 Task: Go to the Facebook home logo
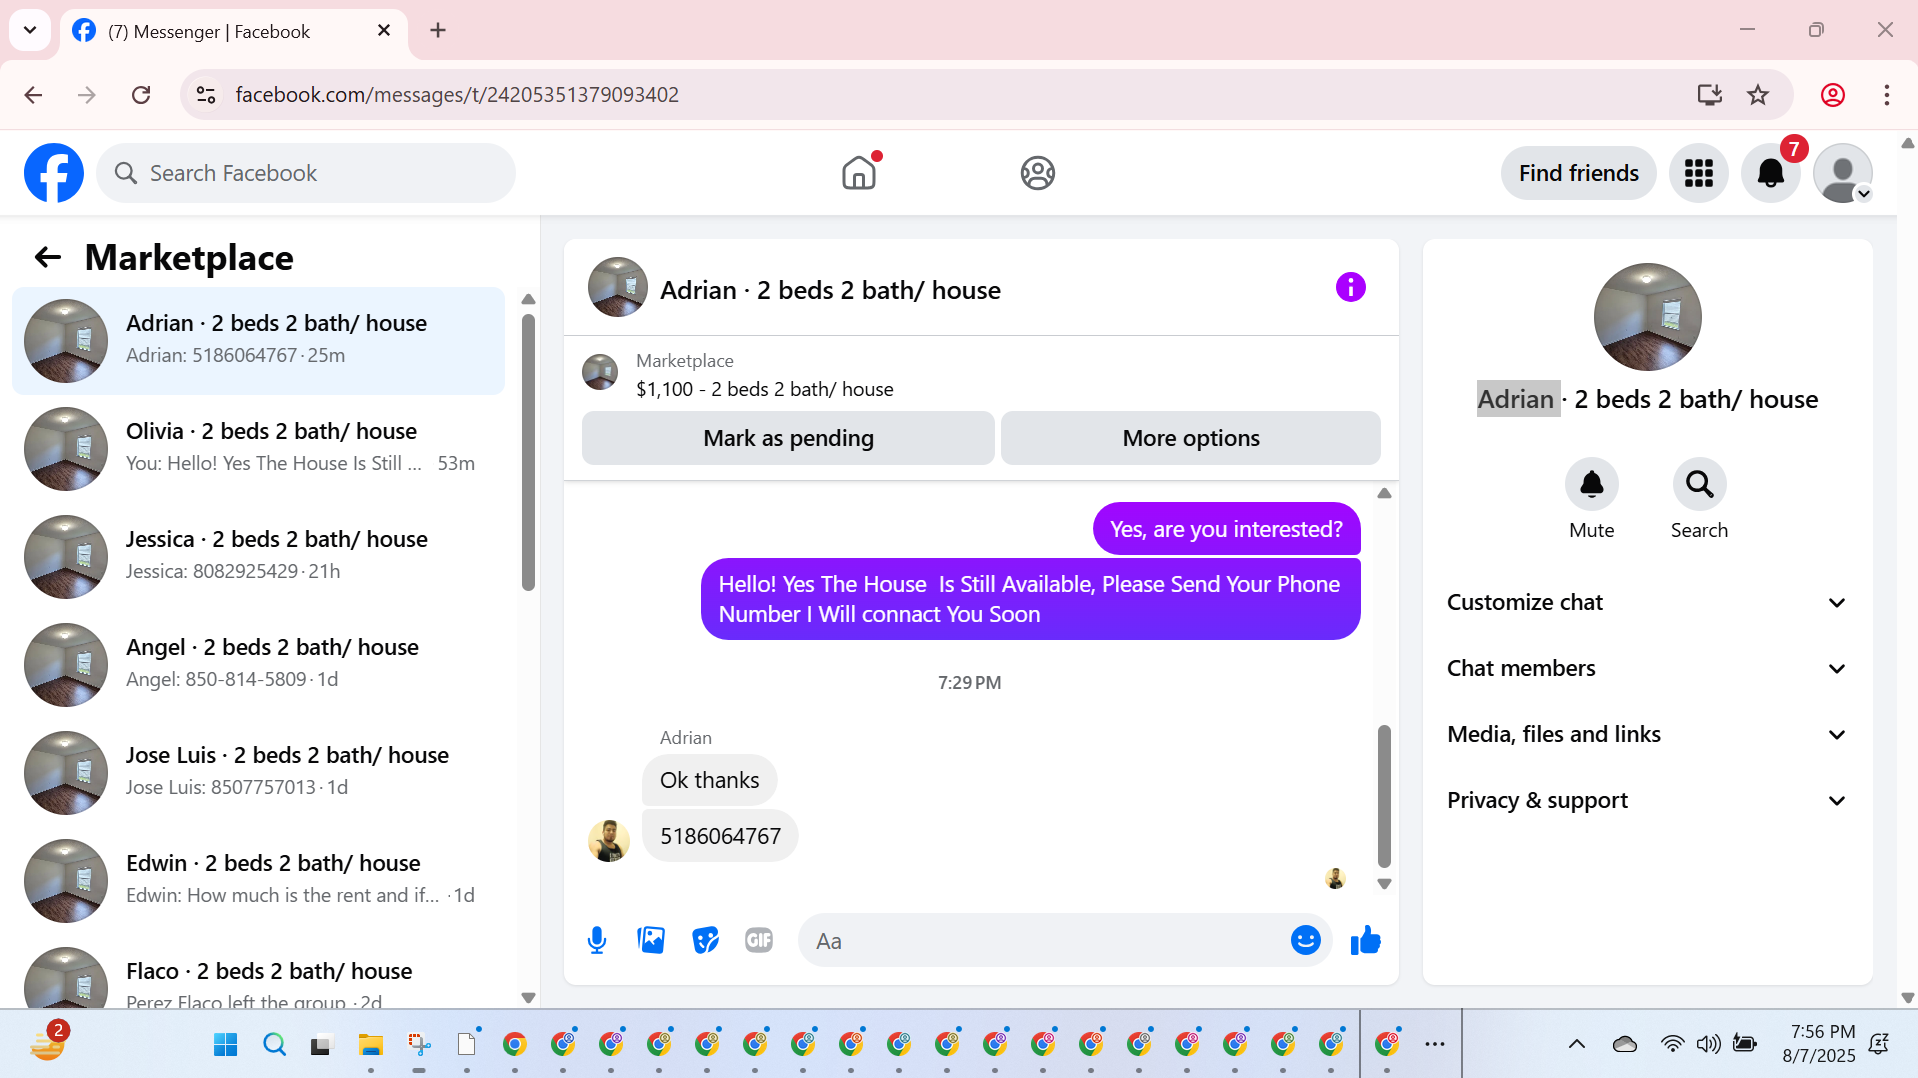(x=54, y=173)
